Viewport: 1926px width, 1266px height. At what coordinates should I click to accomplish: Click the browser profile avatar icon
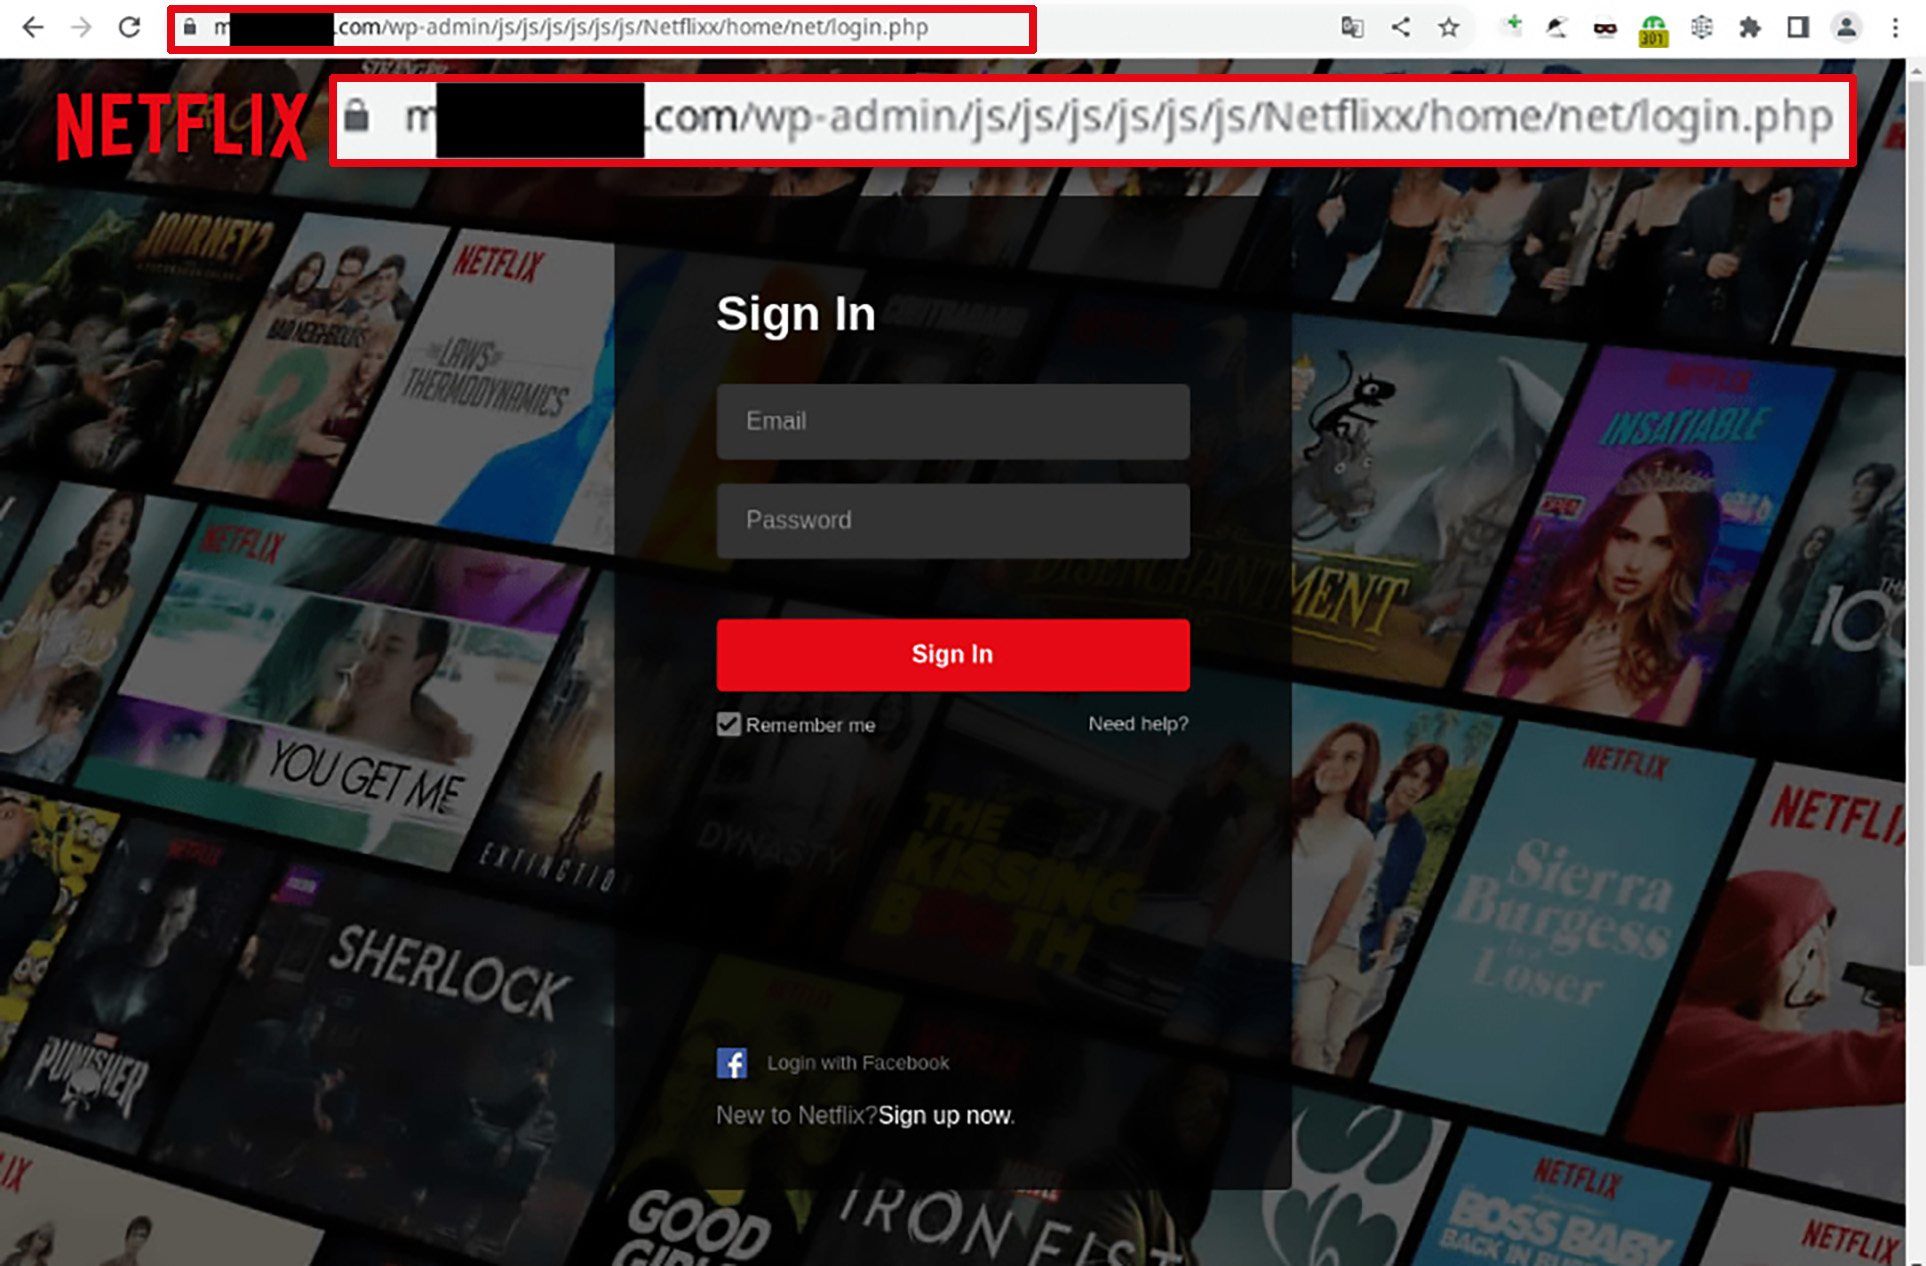[1845, 28]
